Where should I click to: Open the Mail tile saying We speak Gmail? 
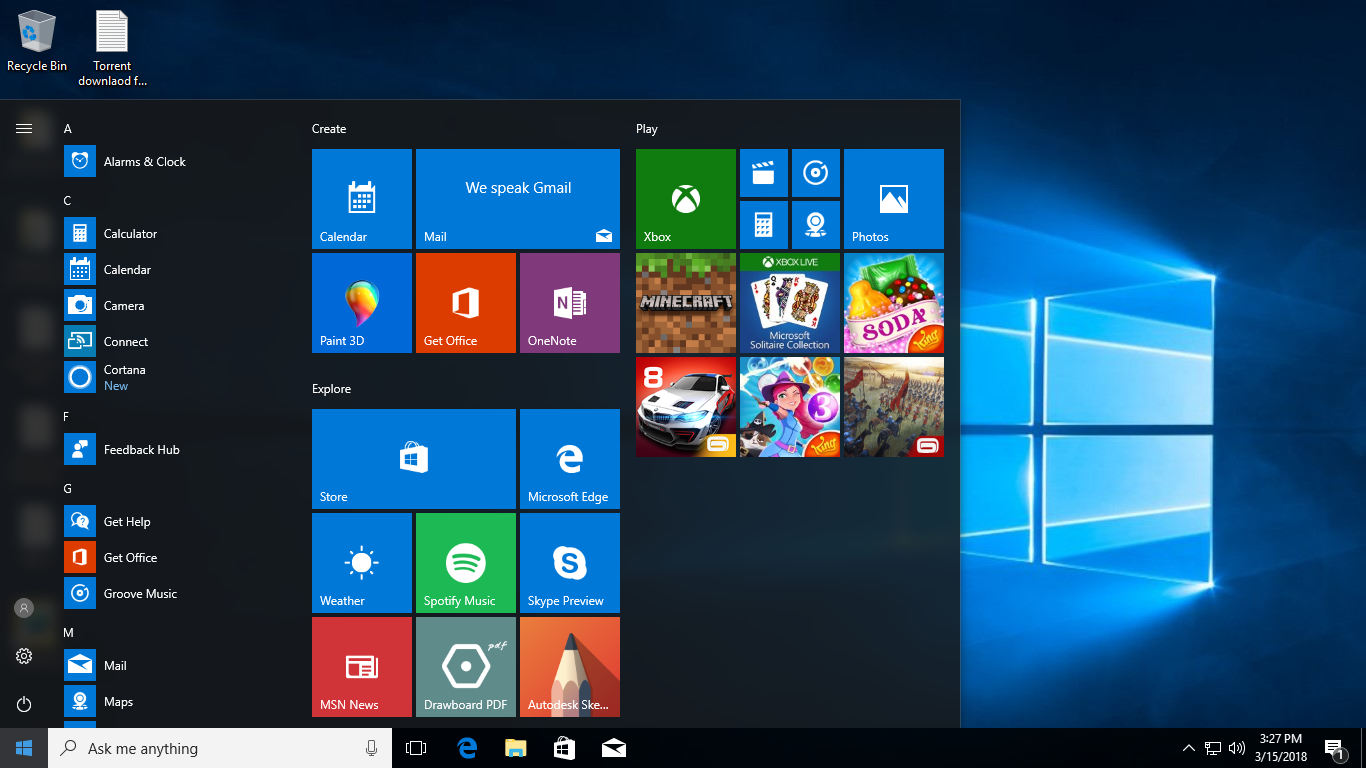coord(518,199)
